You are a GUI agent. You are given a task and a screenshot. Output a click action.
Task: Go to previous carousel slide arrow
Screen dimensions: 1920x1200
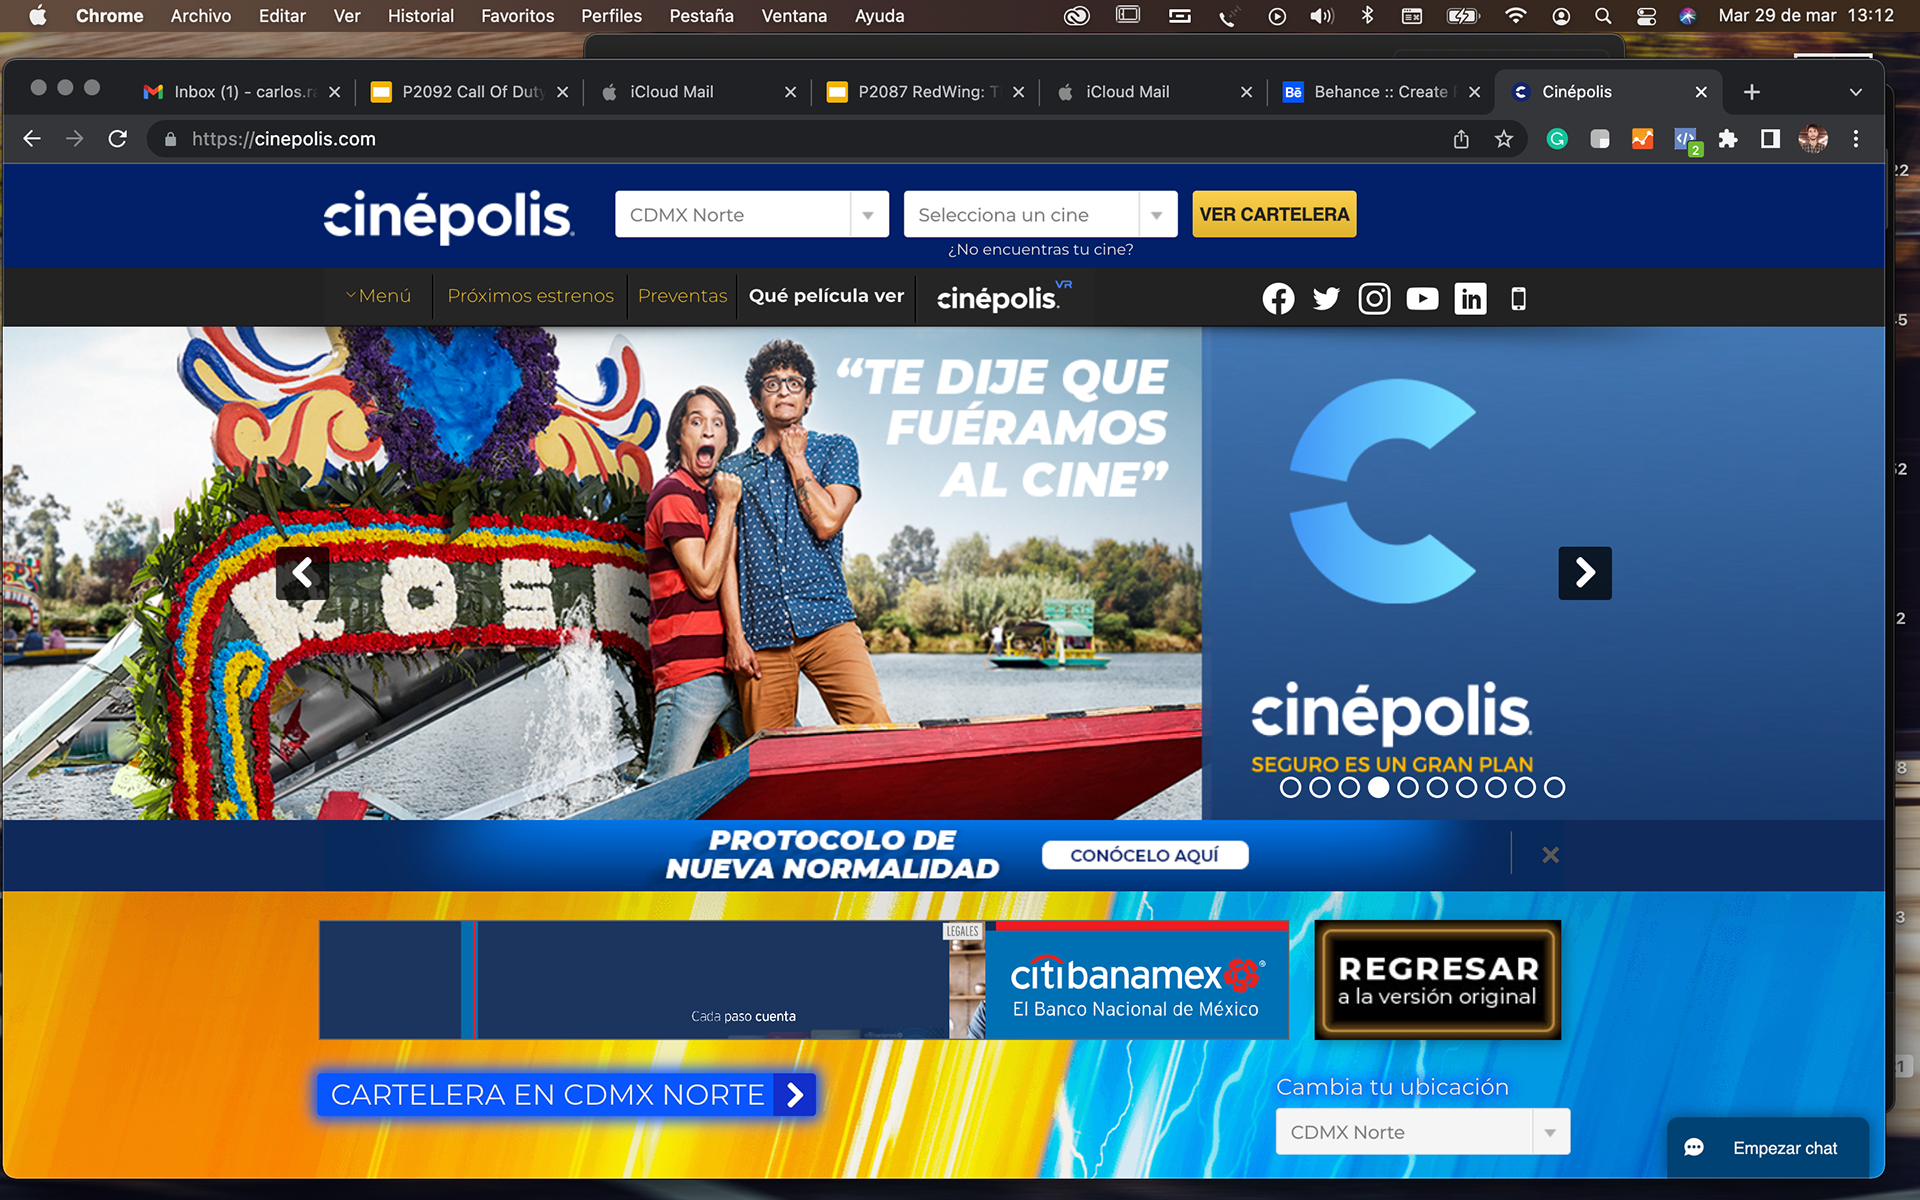(302, 572)
